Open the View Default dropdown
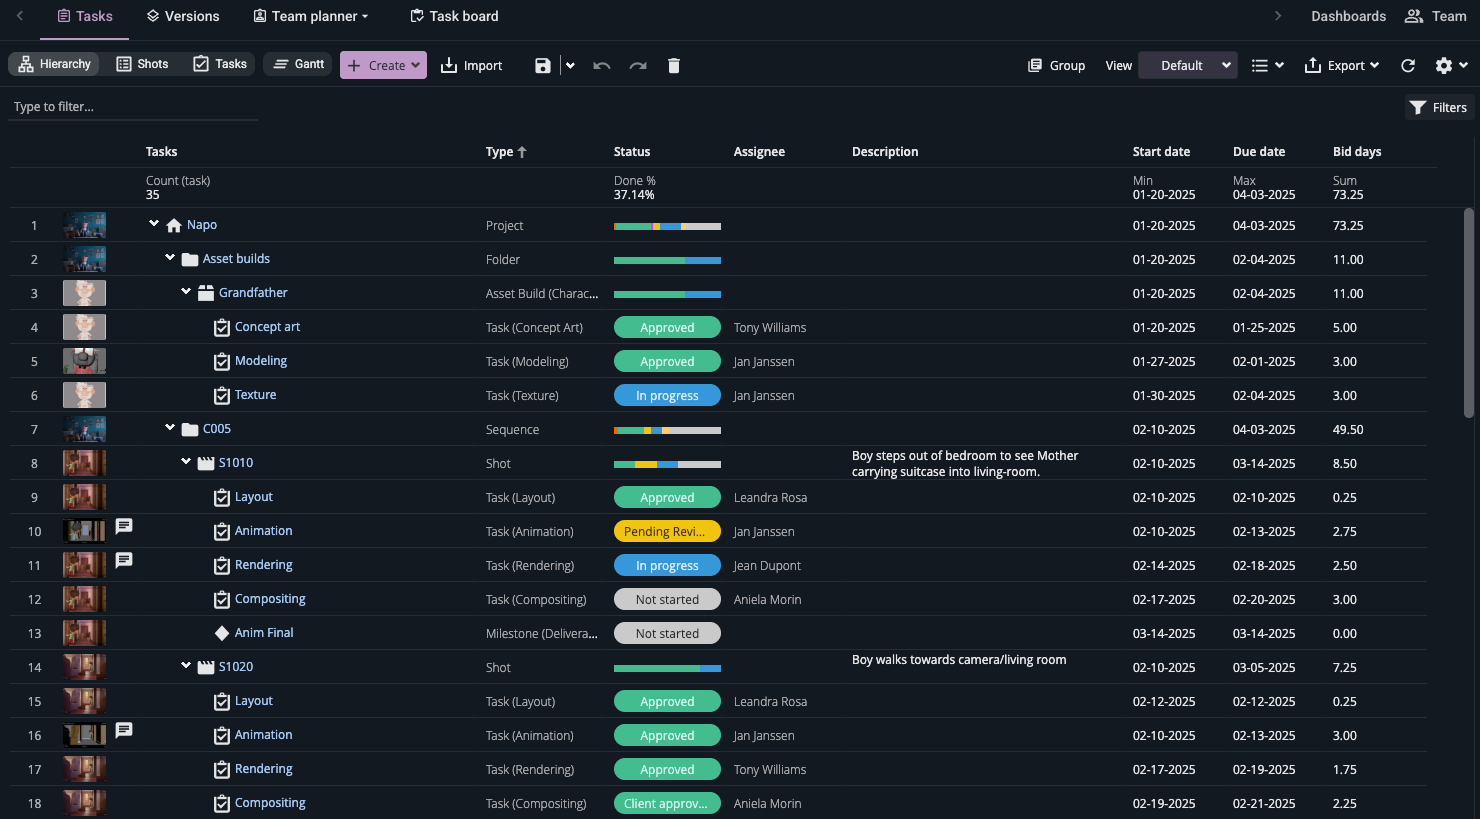Screen dimensions: 1480x819 pos(1187,66)
